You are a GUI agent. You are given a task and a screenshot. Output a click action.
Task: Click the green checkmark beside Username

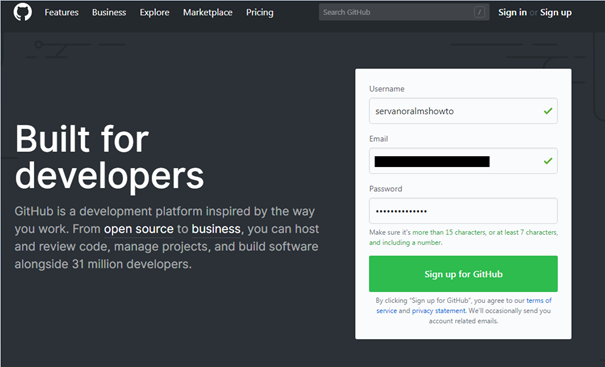click(548, 111)
